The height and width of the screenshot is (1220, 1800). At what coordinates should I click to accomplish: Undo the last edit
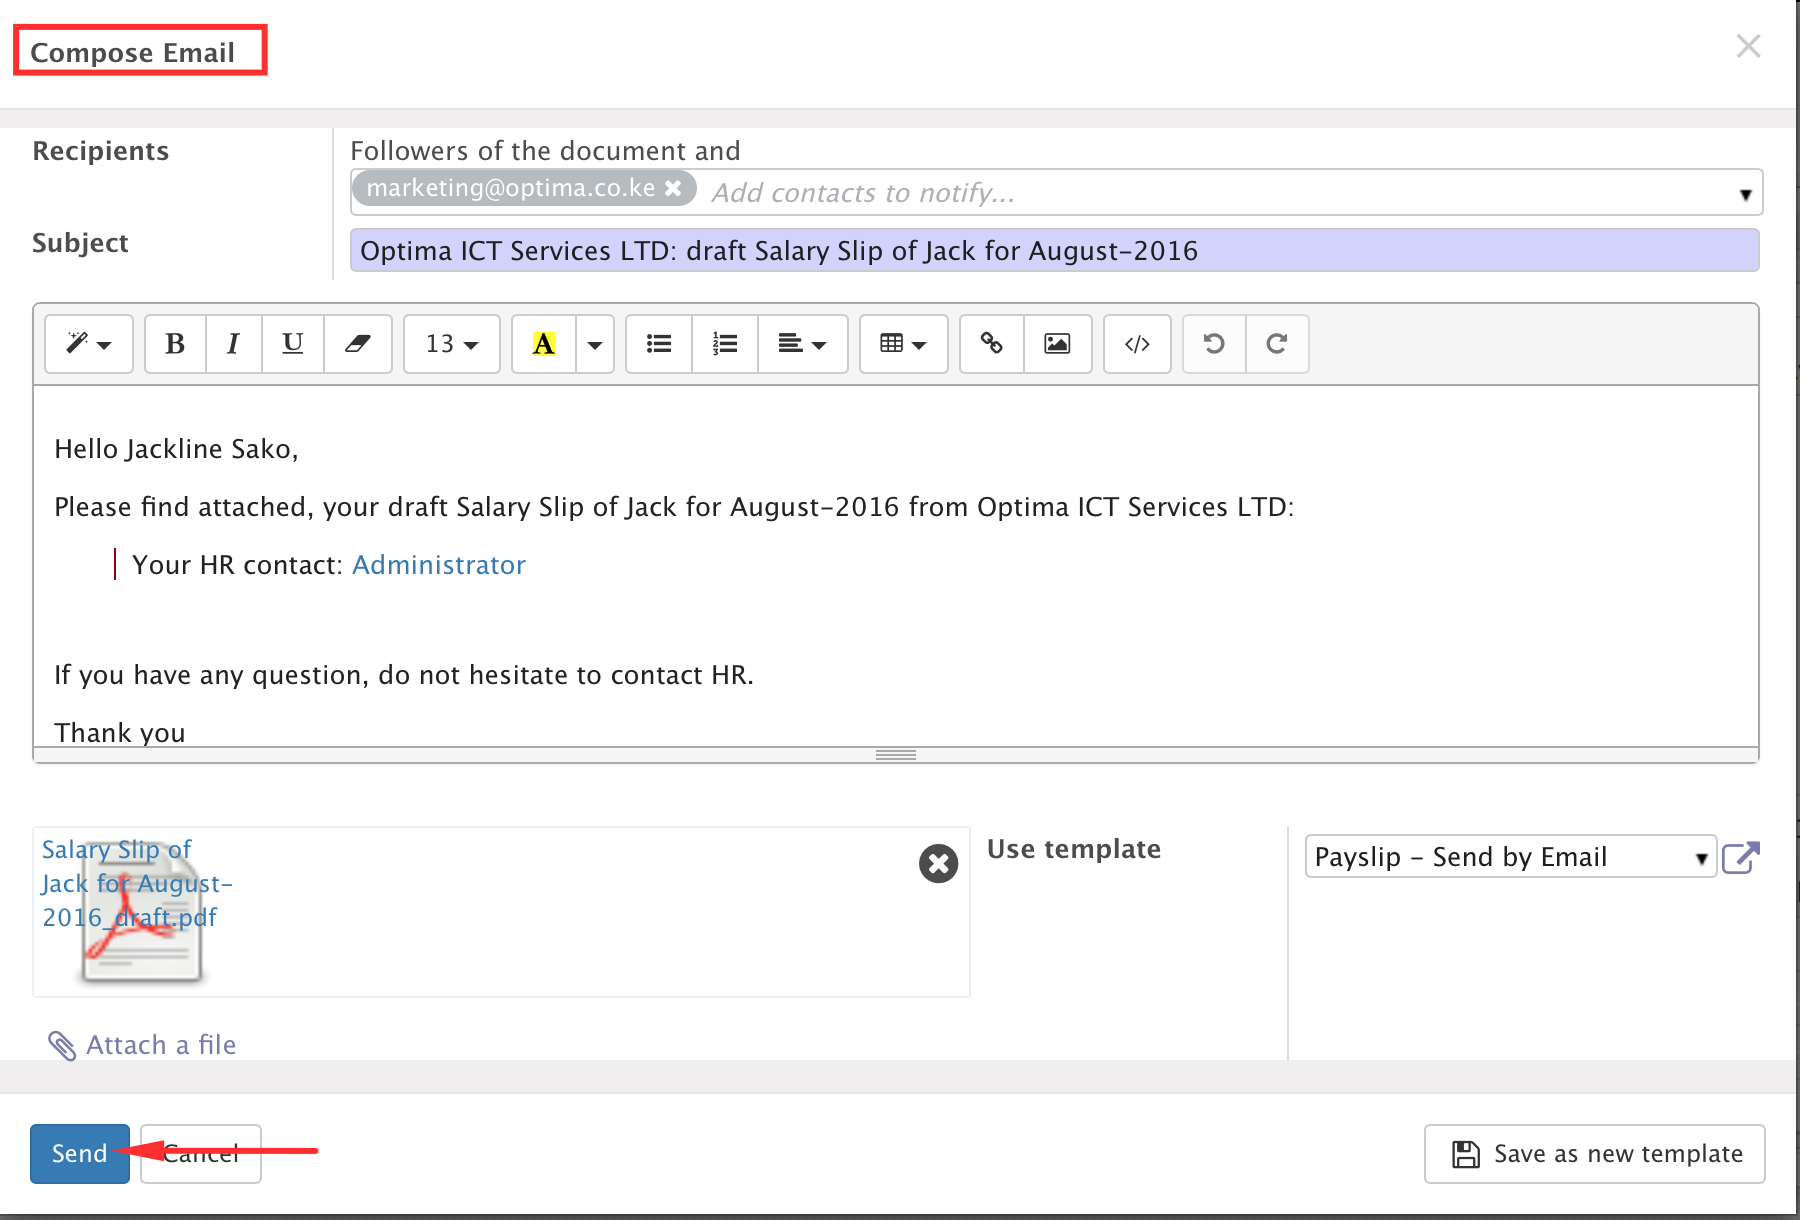point(1214,344)
